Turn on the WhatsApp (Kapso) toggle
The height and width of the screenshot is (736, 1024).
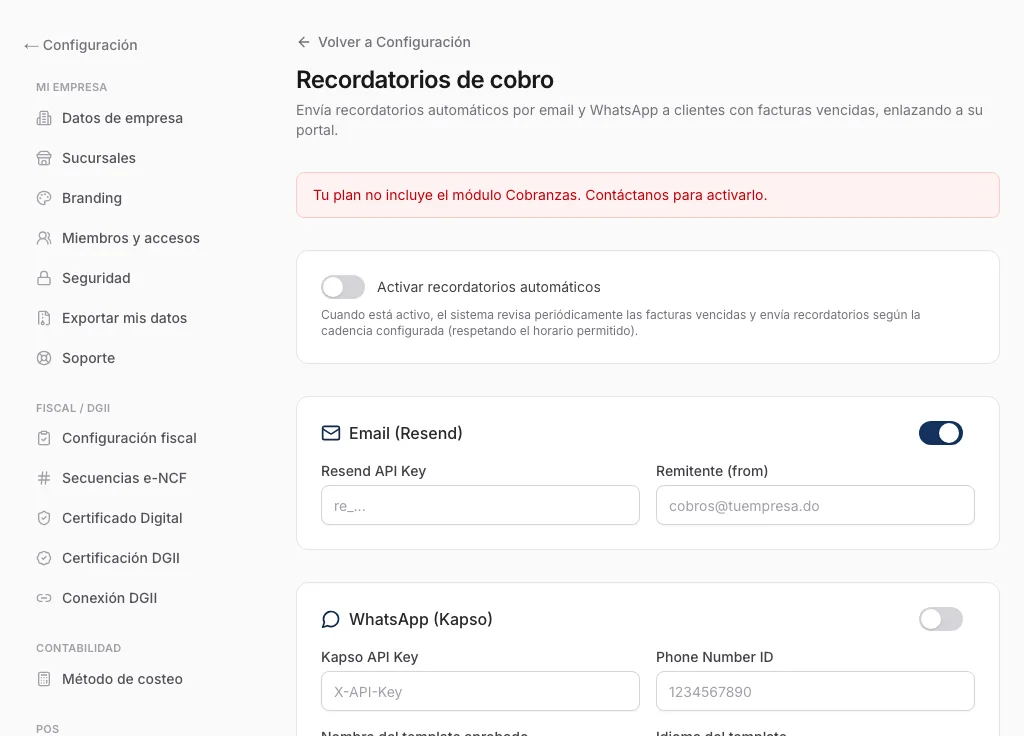point(940,619)
